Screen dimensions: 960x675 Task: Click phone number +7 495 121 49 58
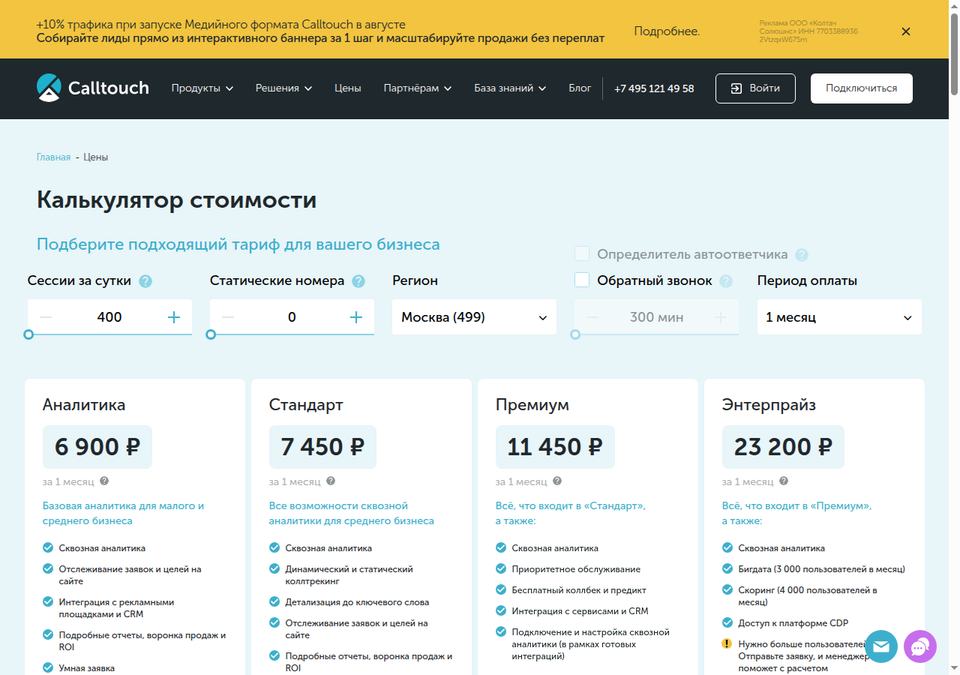(654, 89)
